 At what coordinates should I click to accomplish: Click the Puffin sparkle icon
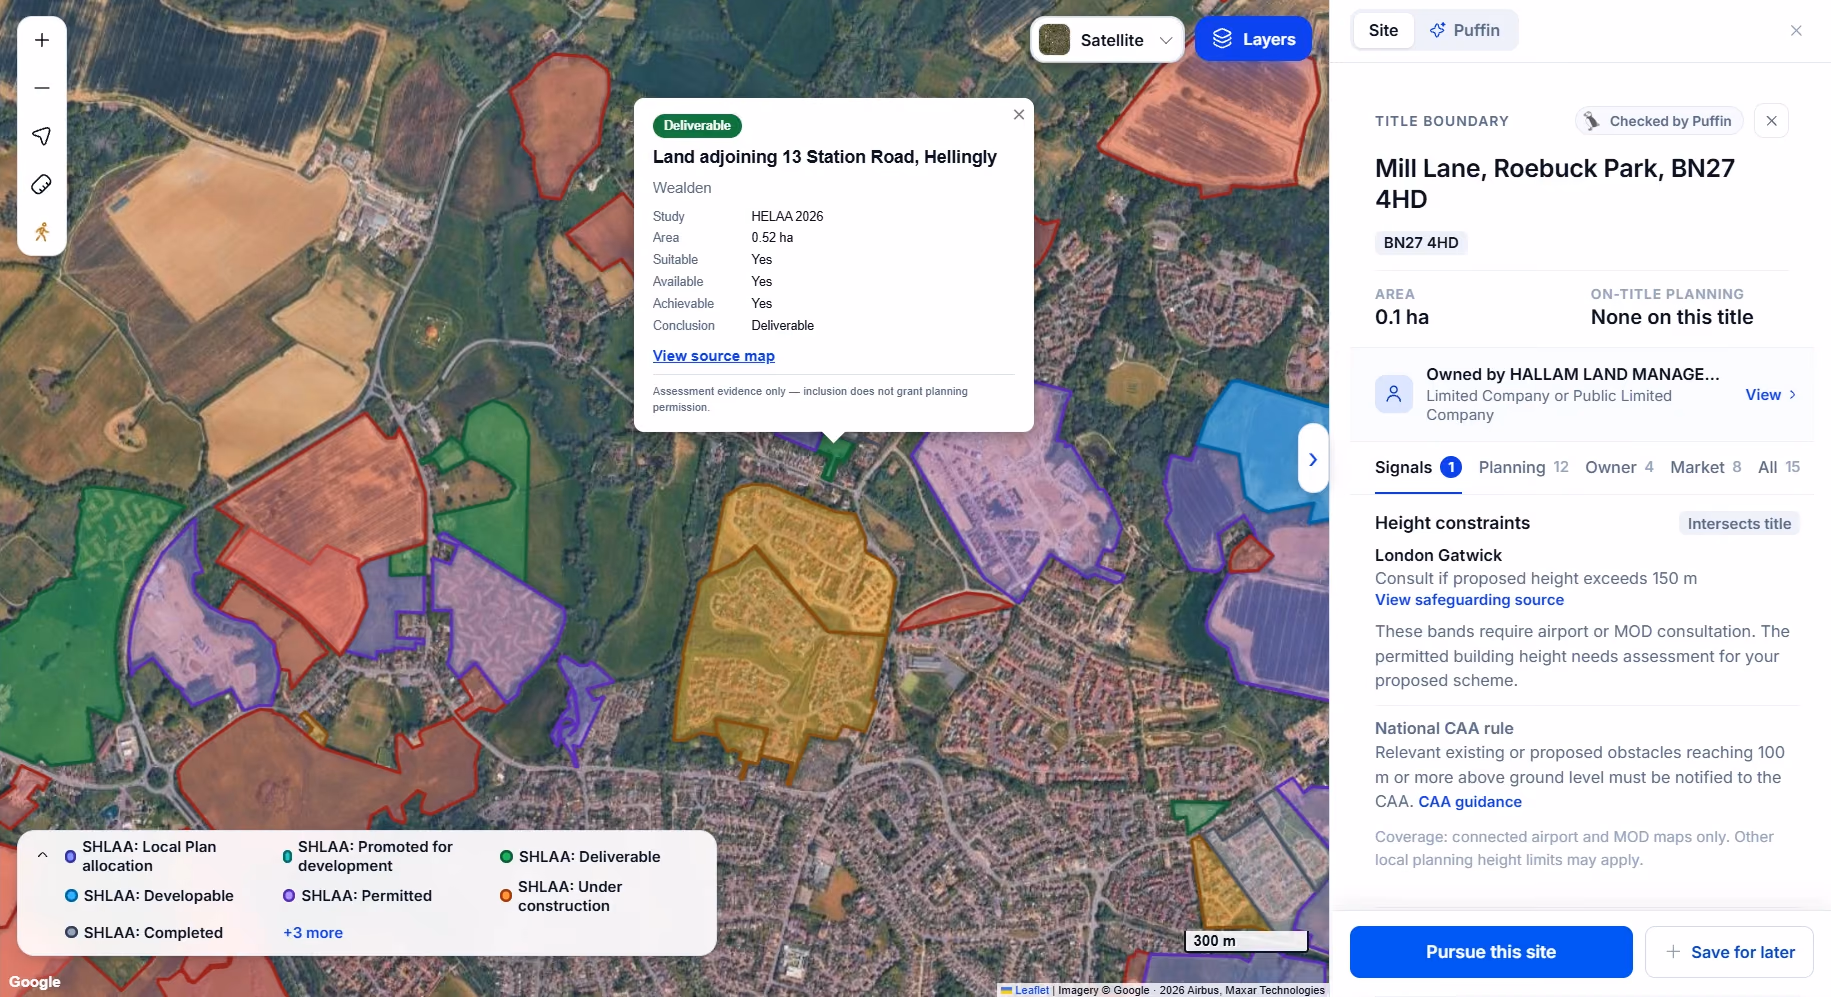click(x=1438, y=30)
